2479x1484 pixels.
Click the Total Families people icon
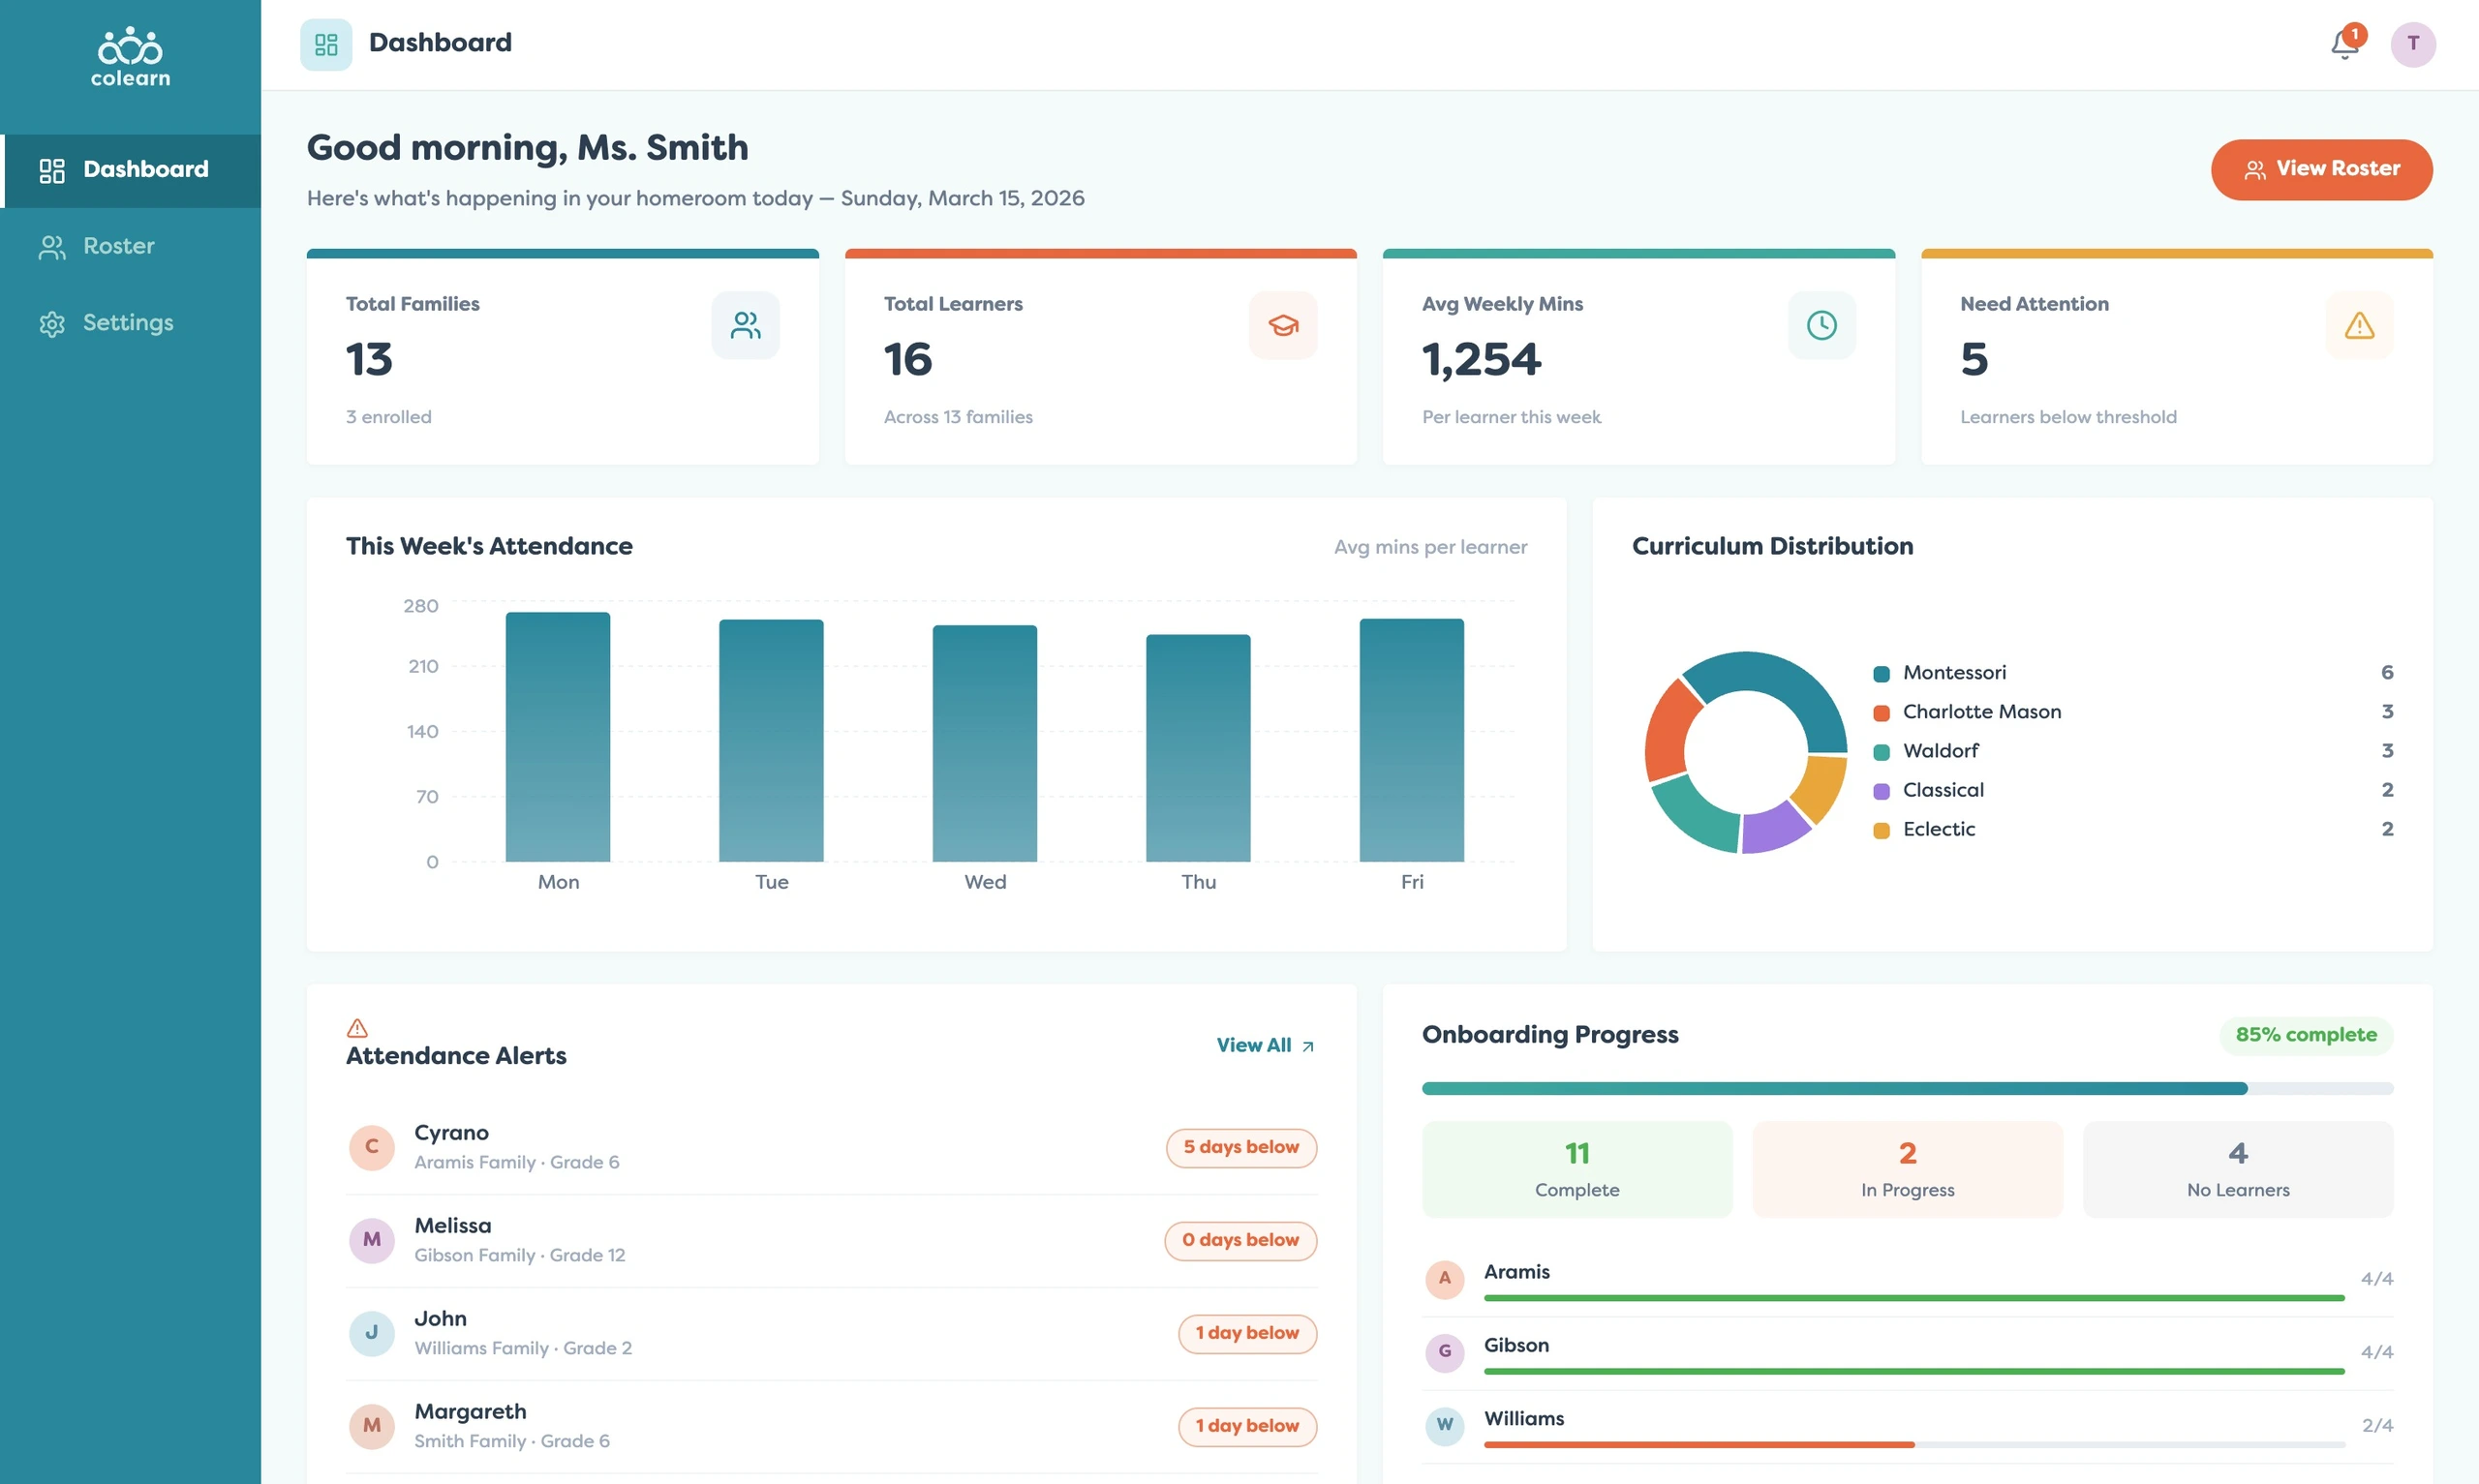click(x=745, y=325)
